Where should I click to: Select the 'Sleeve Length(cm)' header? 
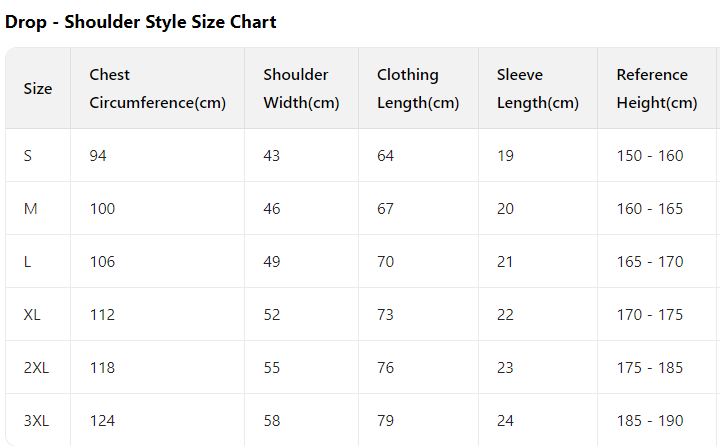[x=537, y=89]
